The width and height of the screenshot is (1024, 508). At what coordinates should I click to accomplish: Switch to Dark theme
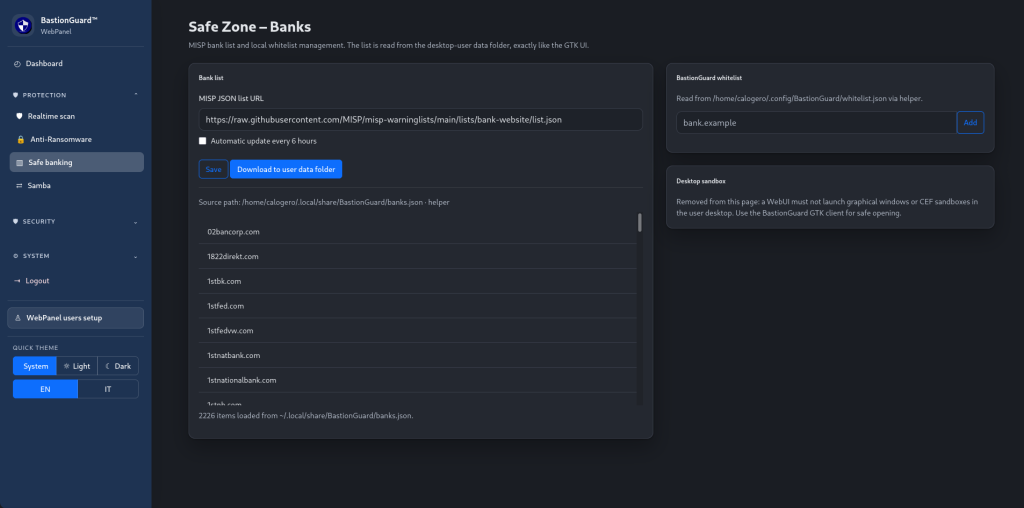tap(118, 366)
